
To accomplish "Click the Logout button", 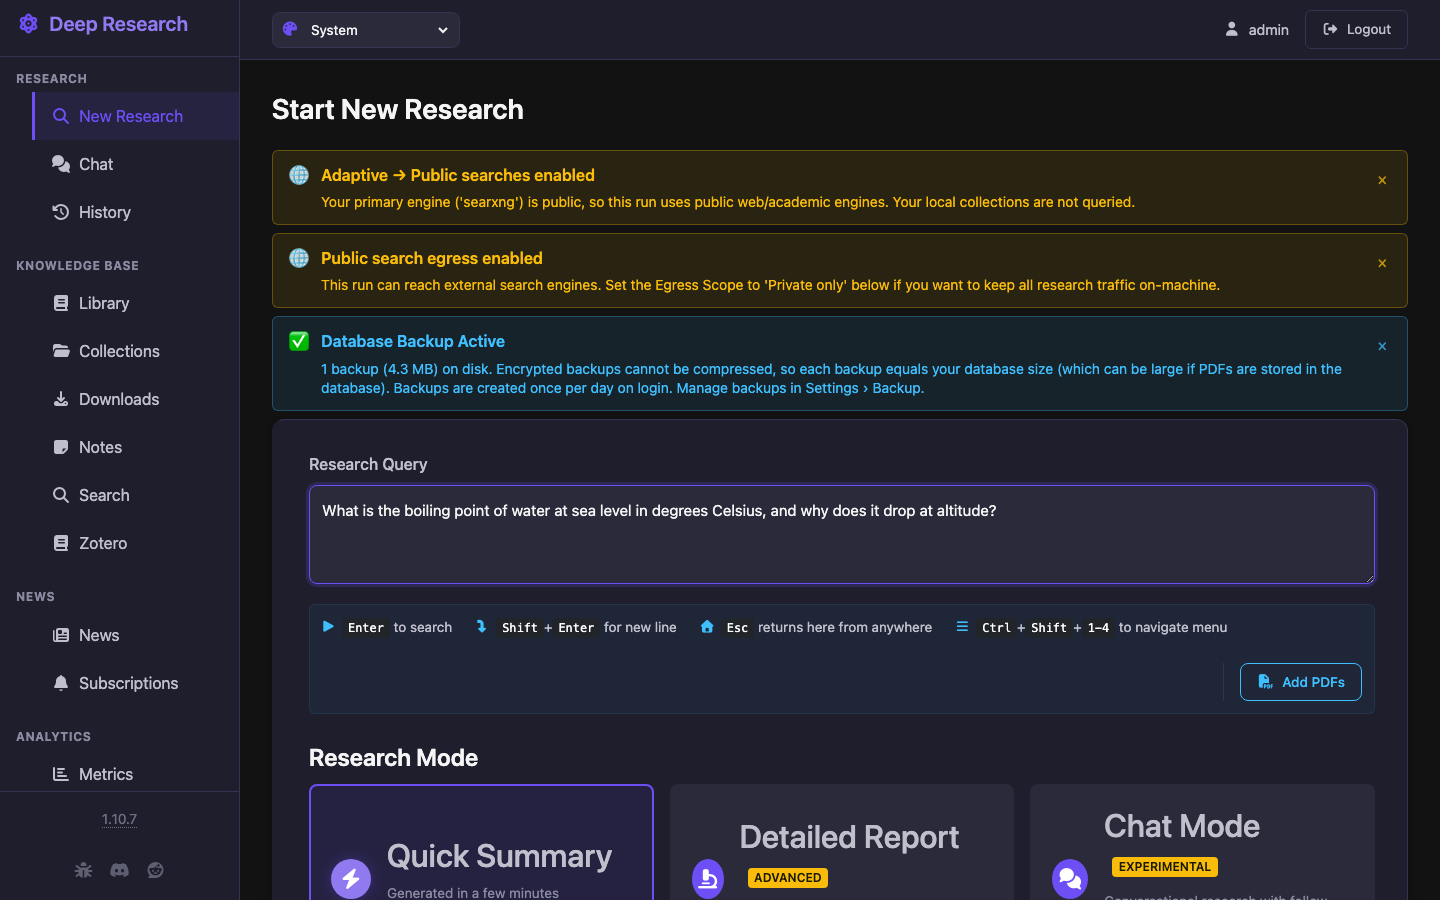I will click(x=1356, y=30).
